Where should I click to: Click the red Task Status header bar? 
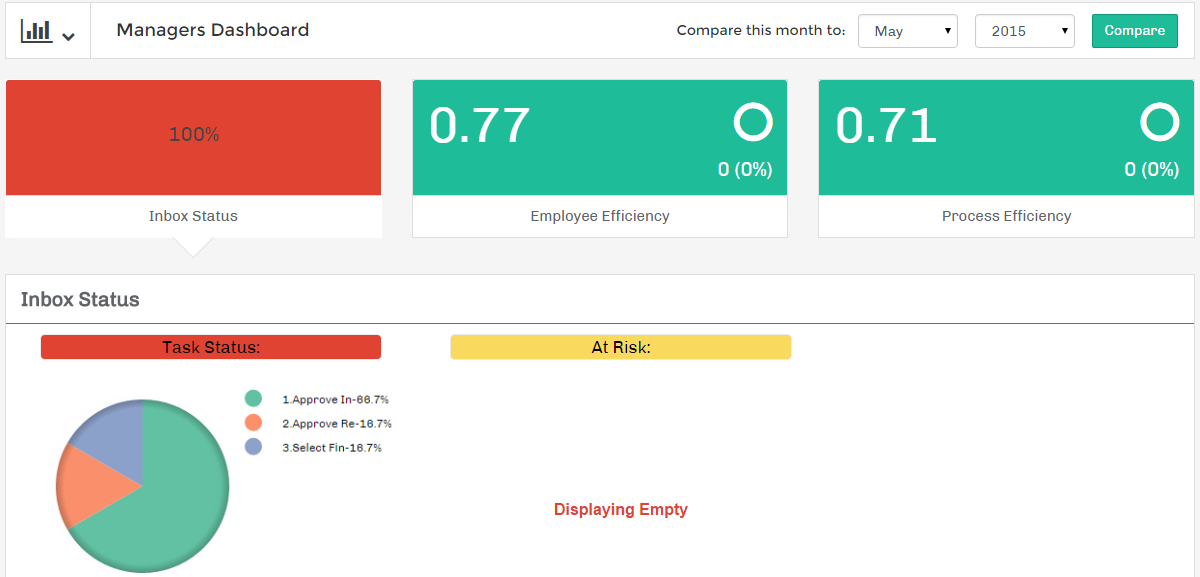click(211, 347)
